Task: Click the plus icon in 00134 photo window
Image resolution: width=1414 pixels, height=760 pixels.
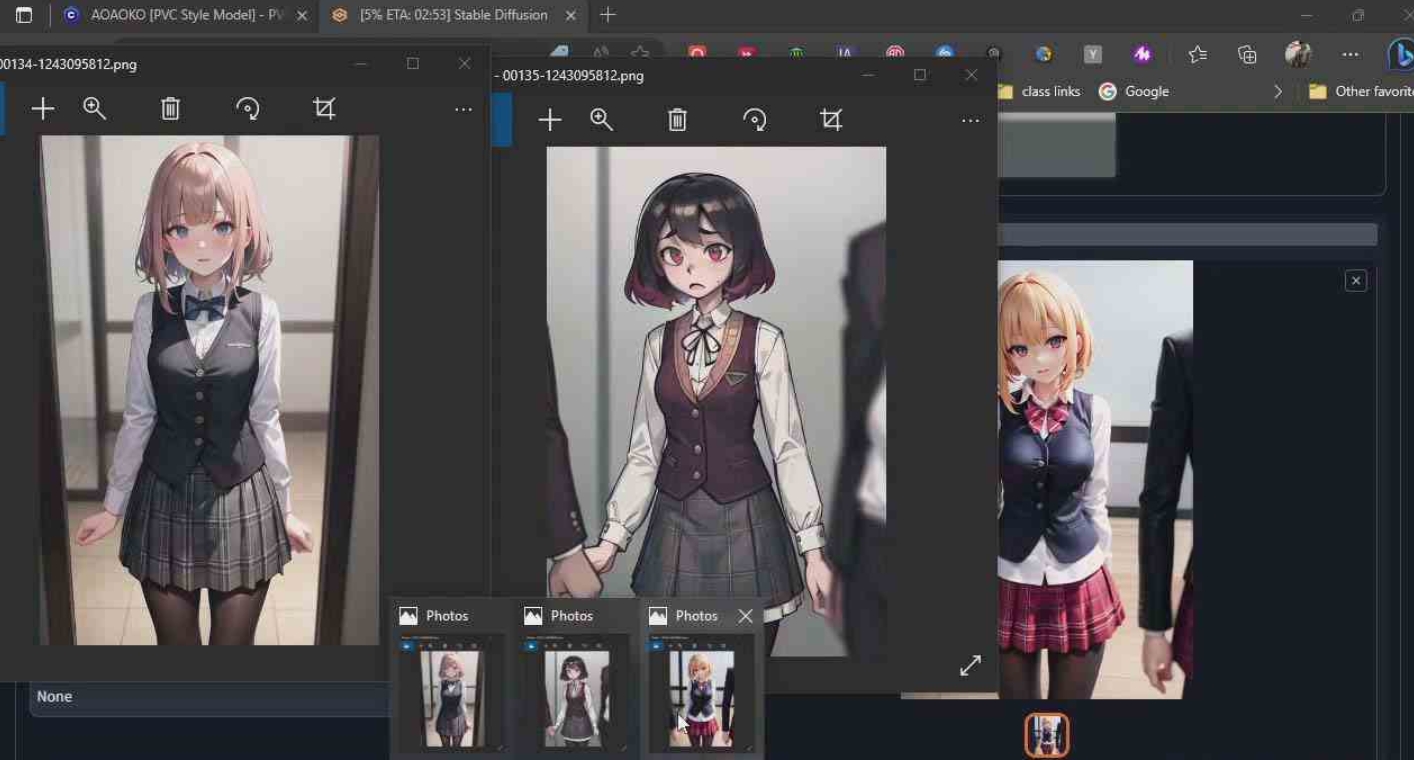Action: coord(42,108)
